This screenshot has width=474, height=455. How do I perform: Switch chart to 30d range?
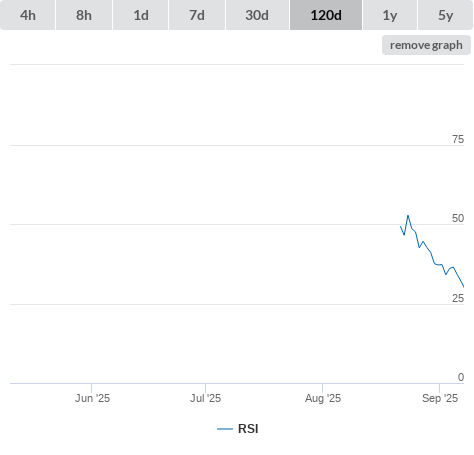[257, 15]
